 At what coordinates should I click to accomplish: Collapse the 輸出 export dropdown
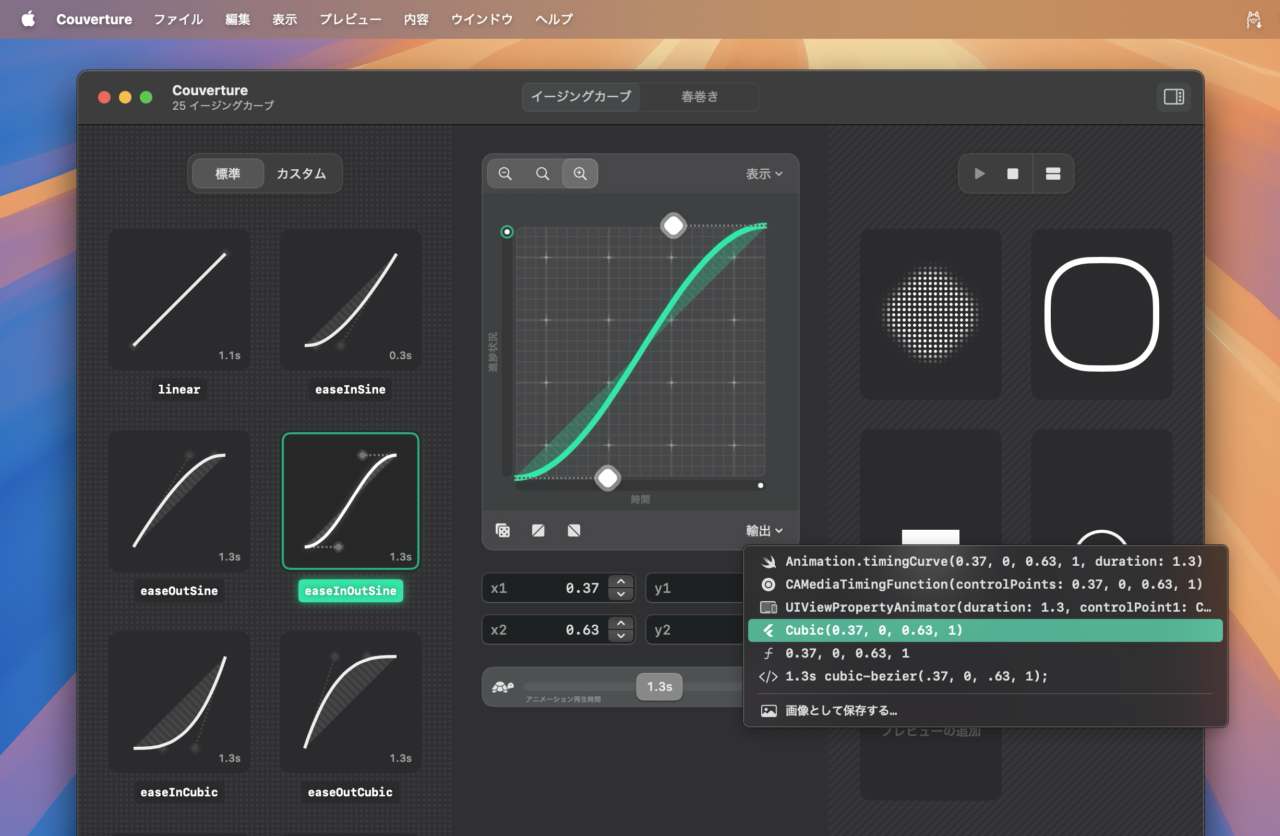(764, 531)
